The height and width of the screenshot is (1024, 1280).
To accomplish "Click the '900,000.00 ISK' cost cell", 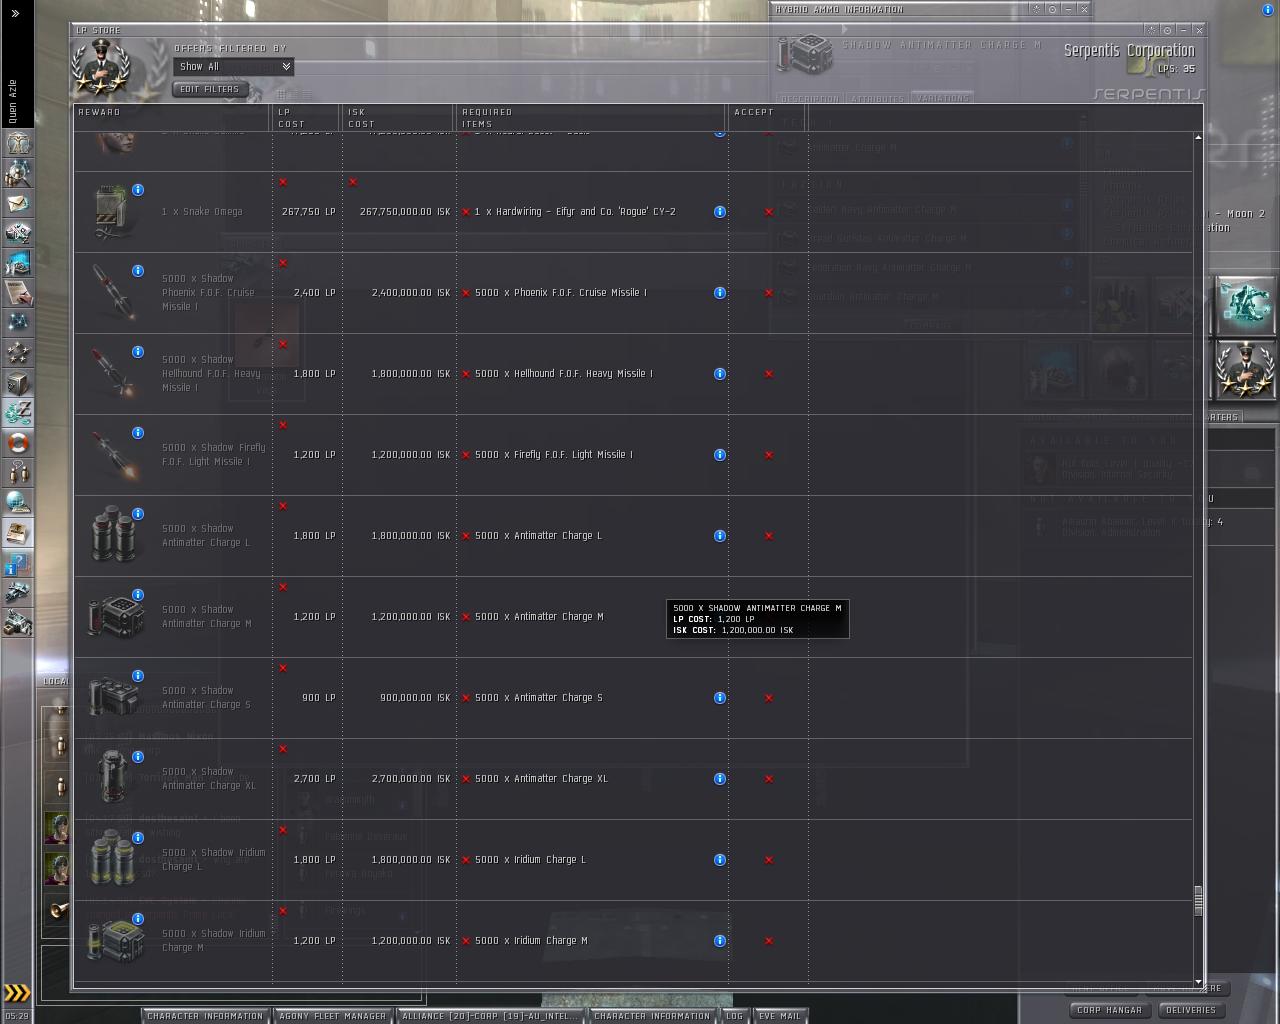I will pos(415,698).
